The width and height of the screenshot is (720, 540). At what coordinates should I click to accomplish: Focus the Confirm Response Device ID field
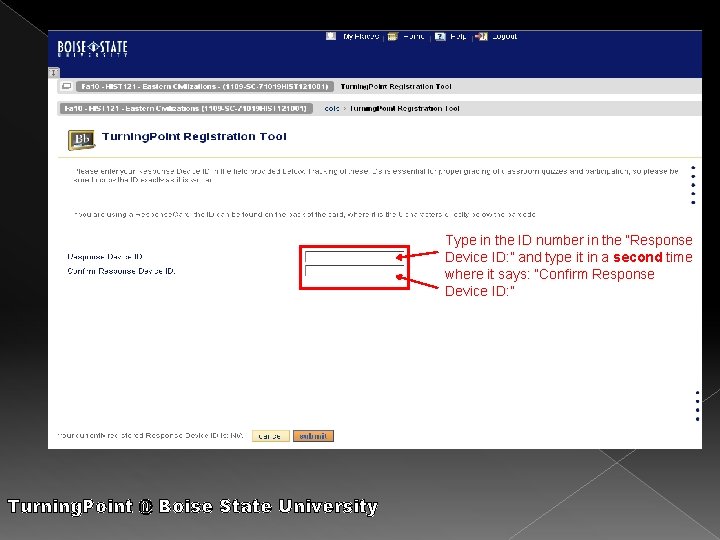(x=354, y=271)
